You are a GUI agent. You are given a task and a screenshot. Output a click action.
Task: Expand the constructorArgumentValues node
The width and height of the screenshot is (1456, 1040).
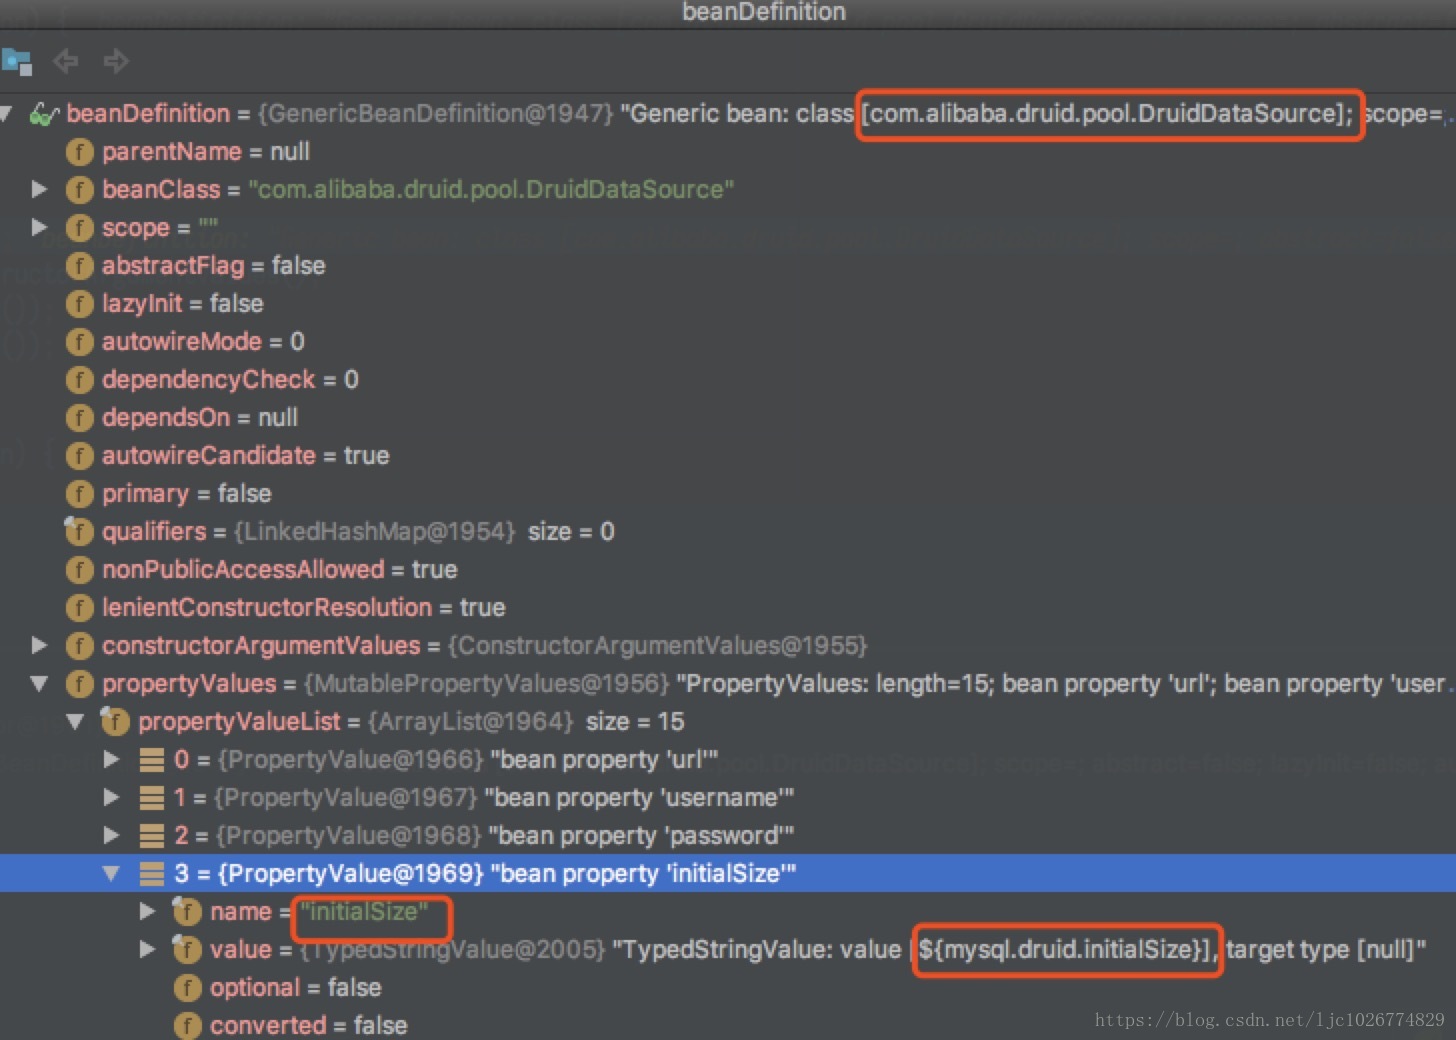pyautogui.click(x=39, y=645)
